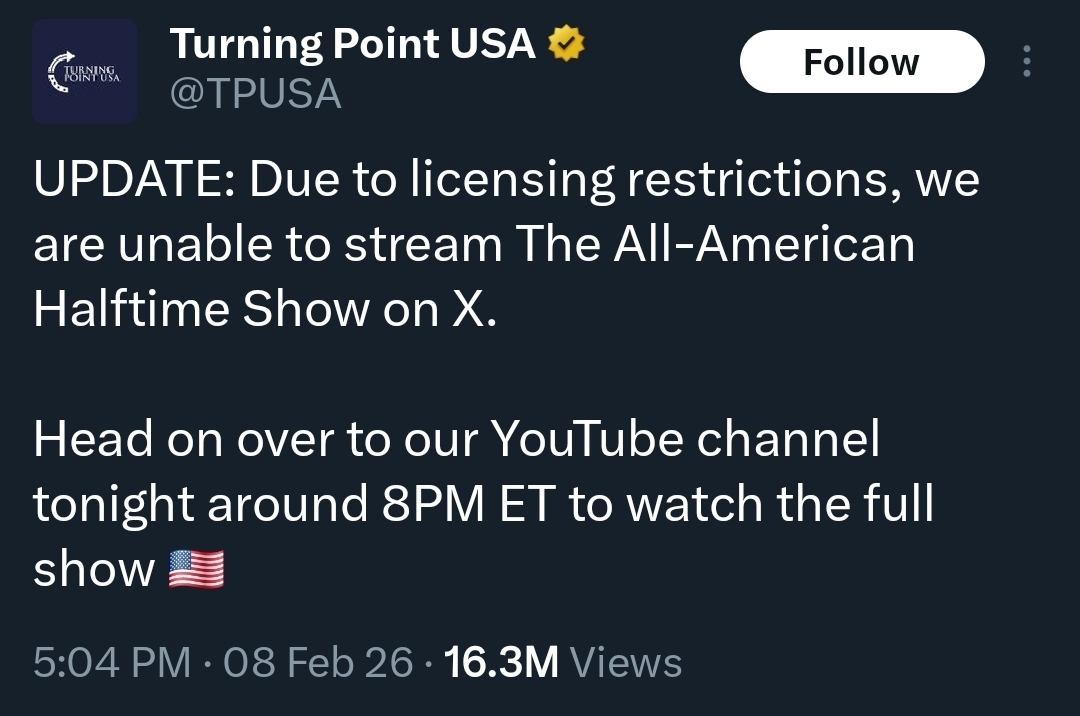
Task: Click the word 'show' beside the flag
Action: [94, 569]
